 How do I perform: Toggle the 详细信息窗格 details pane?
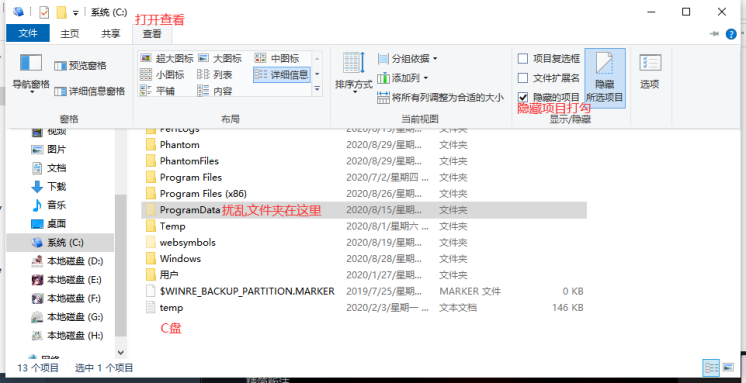point(89,91)
